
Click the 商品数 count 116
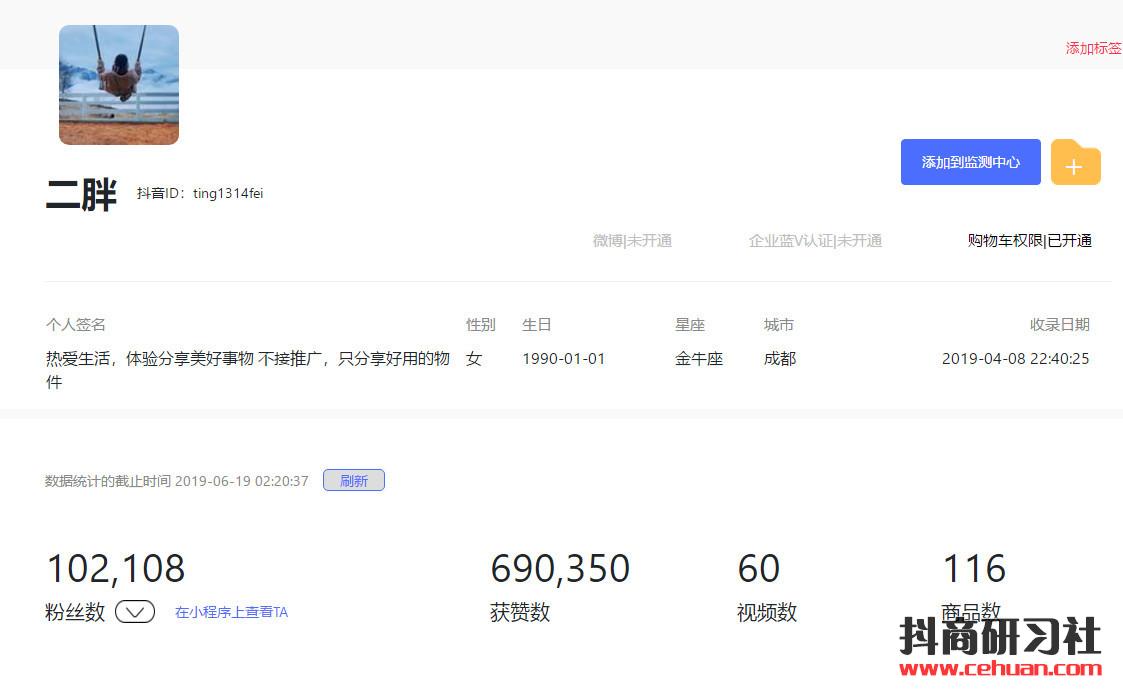point(974,569)
